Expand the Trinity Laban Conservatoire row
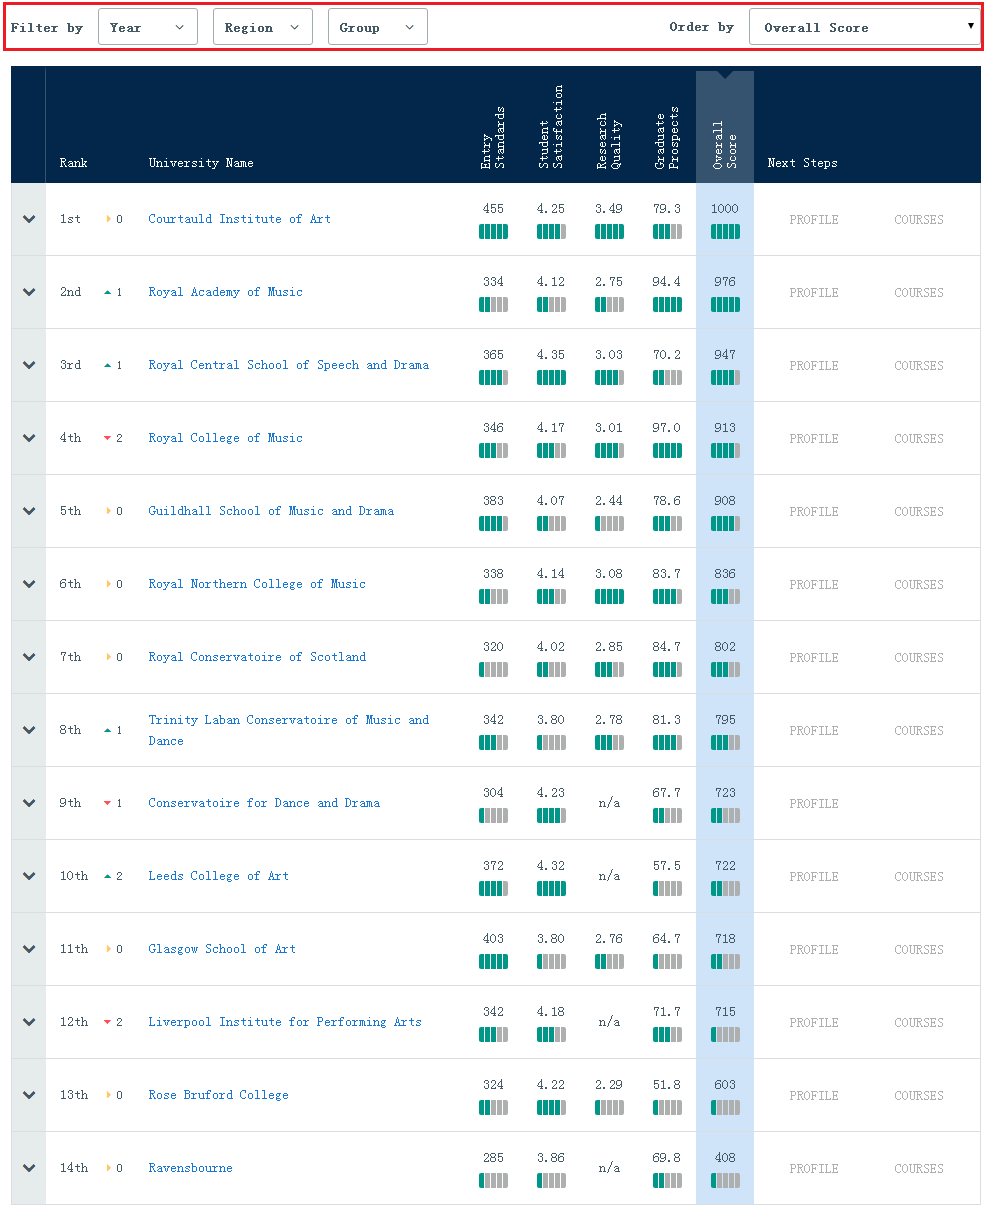 click(29, 730)
